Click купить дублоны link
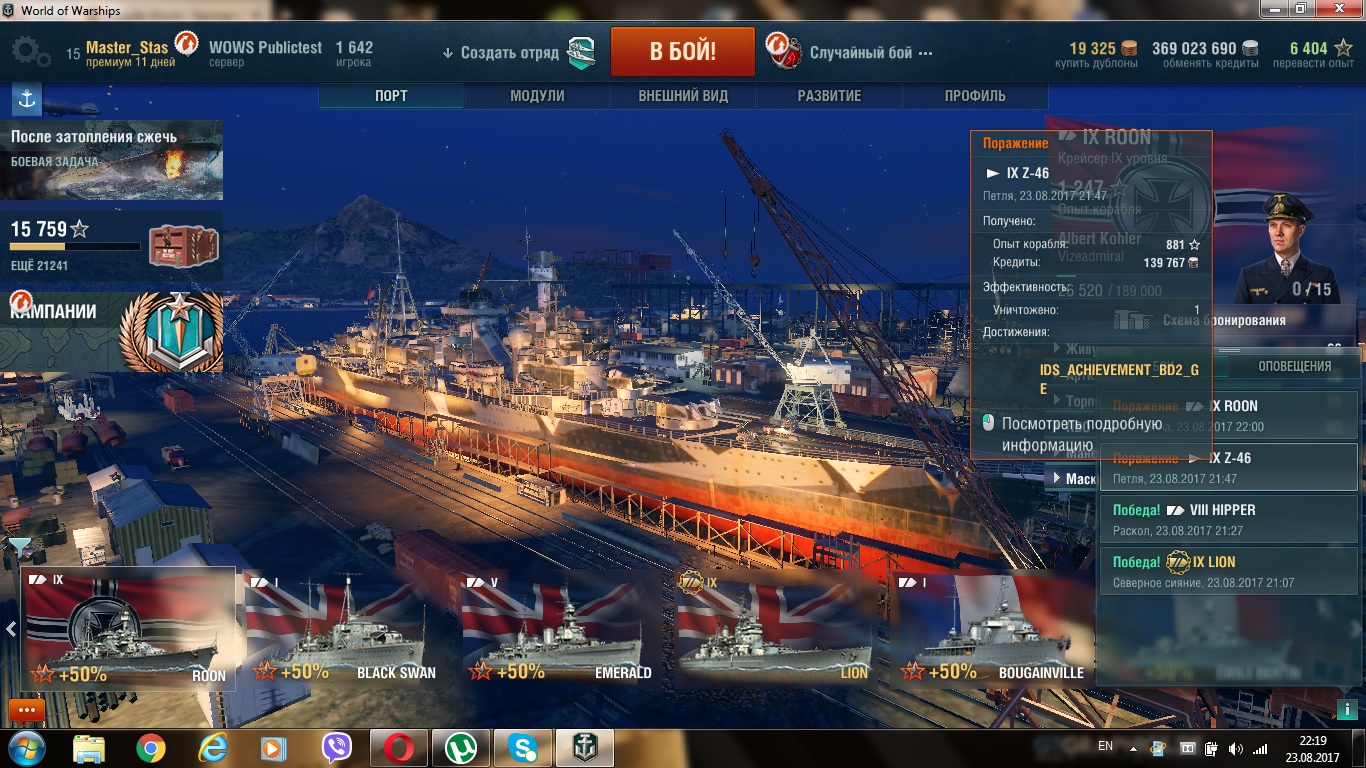The width and height of the screenshot is (1366, 768). 1096,63
